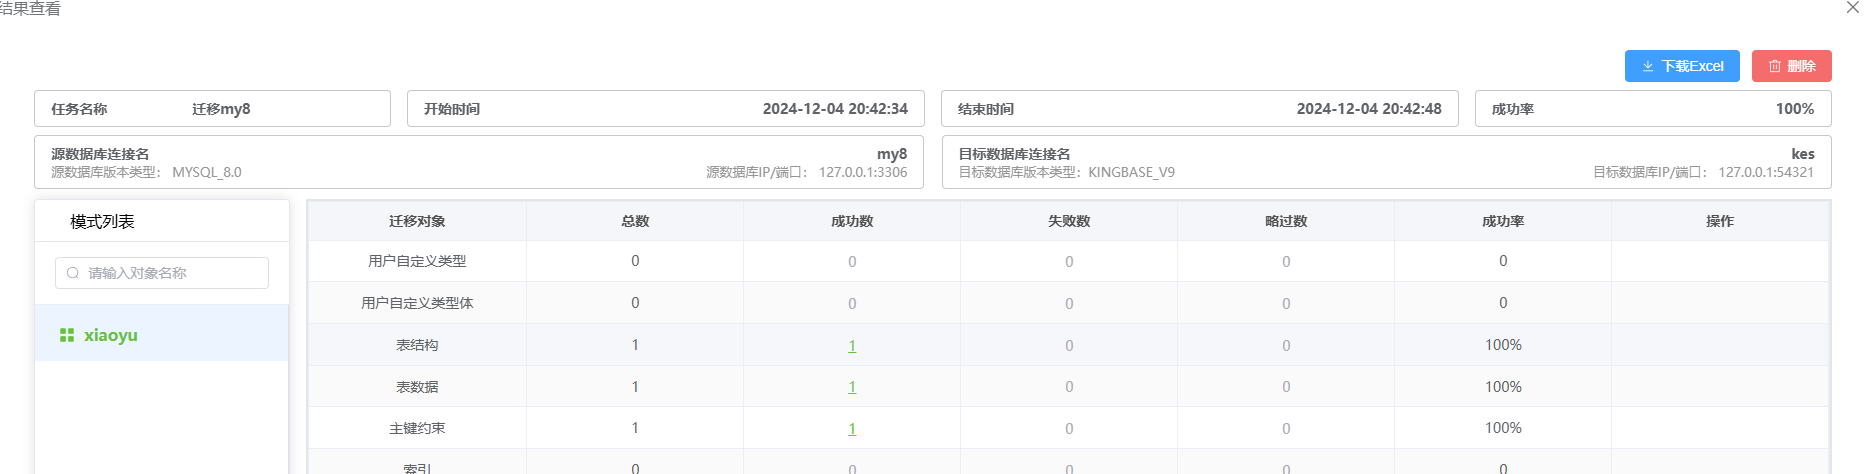The width and height of the screenshot is (1869, 474).
Task: Click the 总数 column header
Action: click(635, 221)
